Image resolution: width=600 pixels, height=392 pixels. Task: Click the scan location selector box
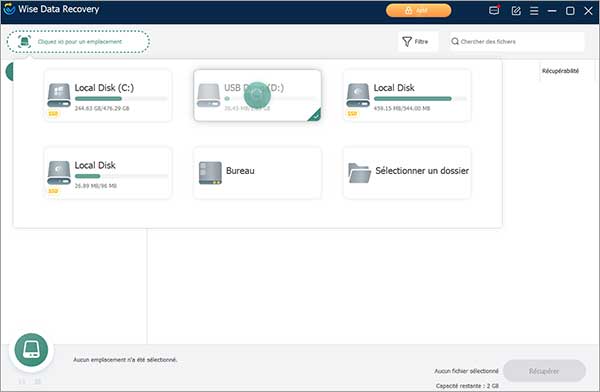pyautogui.click(x=78, y=41)
